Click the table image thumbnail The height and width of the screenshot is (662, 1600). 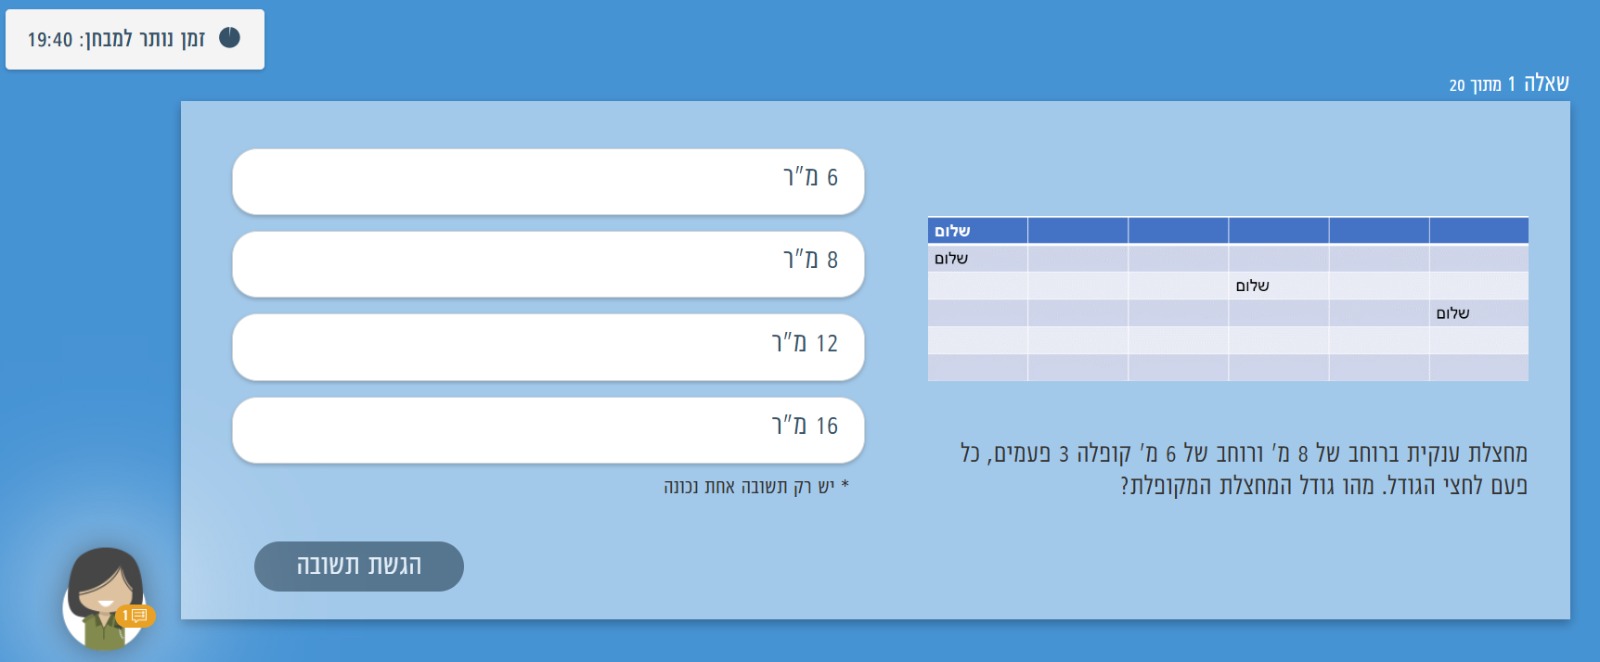tap(1228, 299)
